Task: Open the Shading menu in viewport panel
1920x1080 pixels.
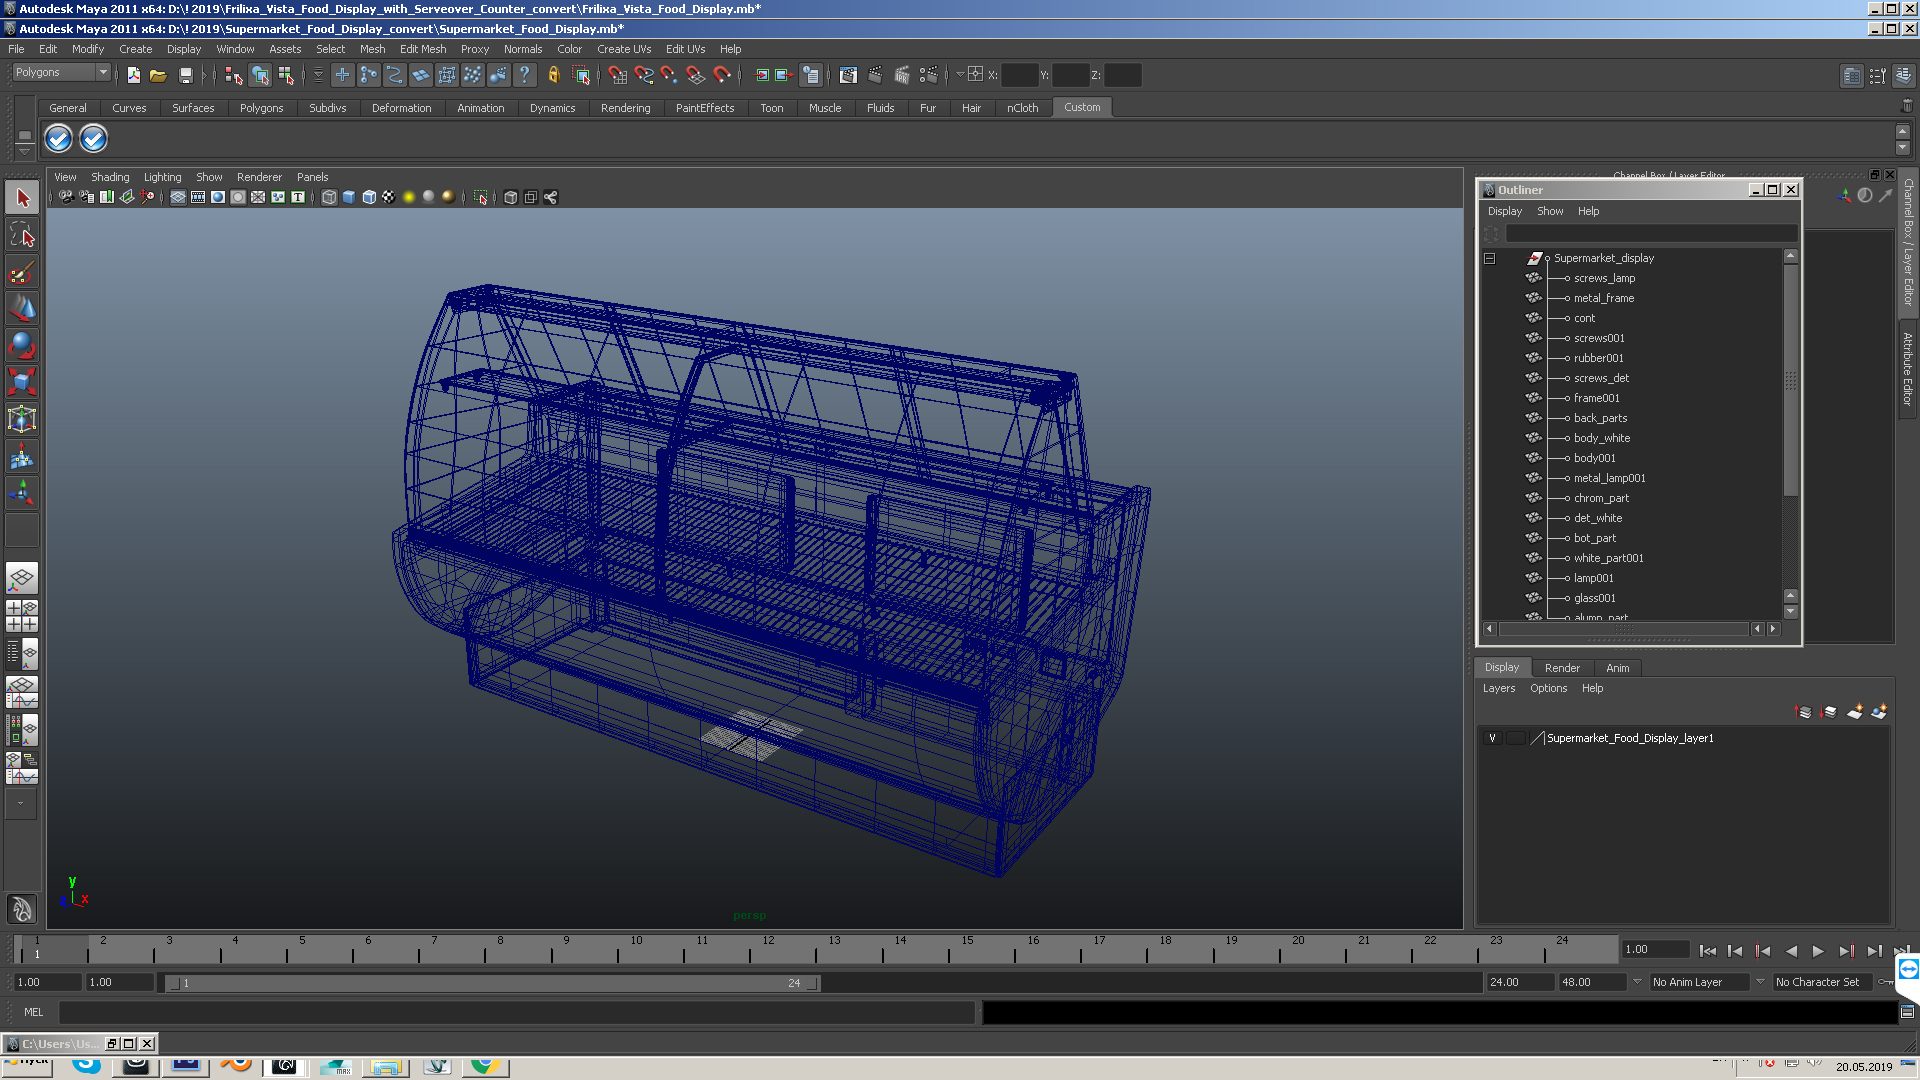Action: [x=110, y=177]
